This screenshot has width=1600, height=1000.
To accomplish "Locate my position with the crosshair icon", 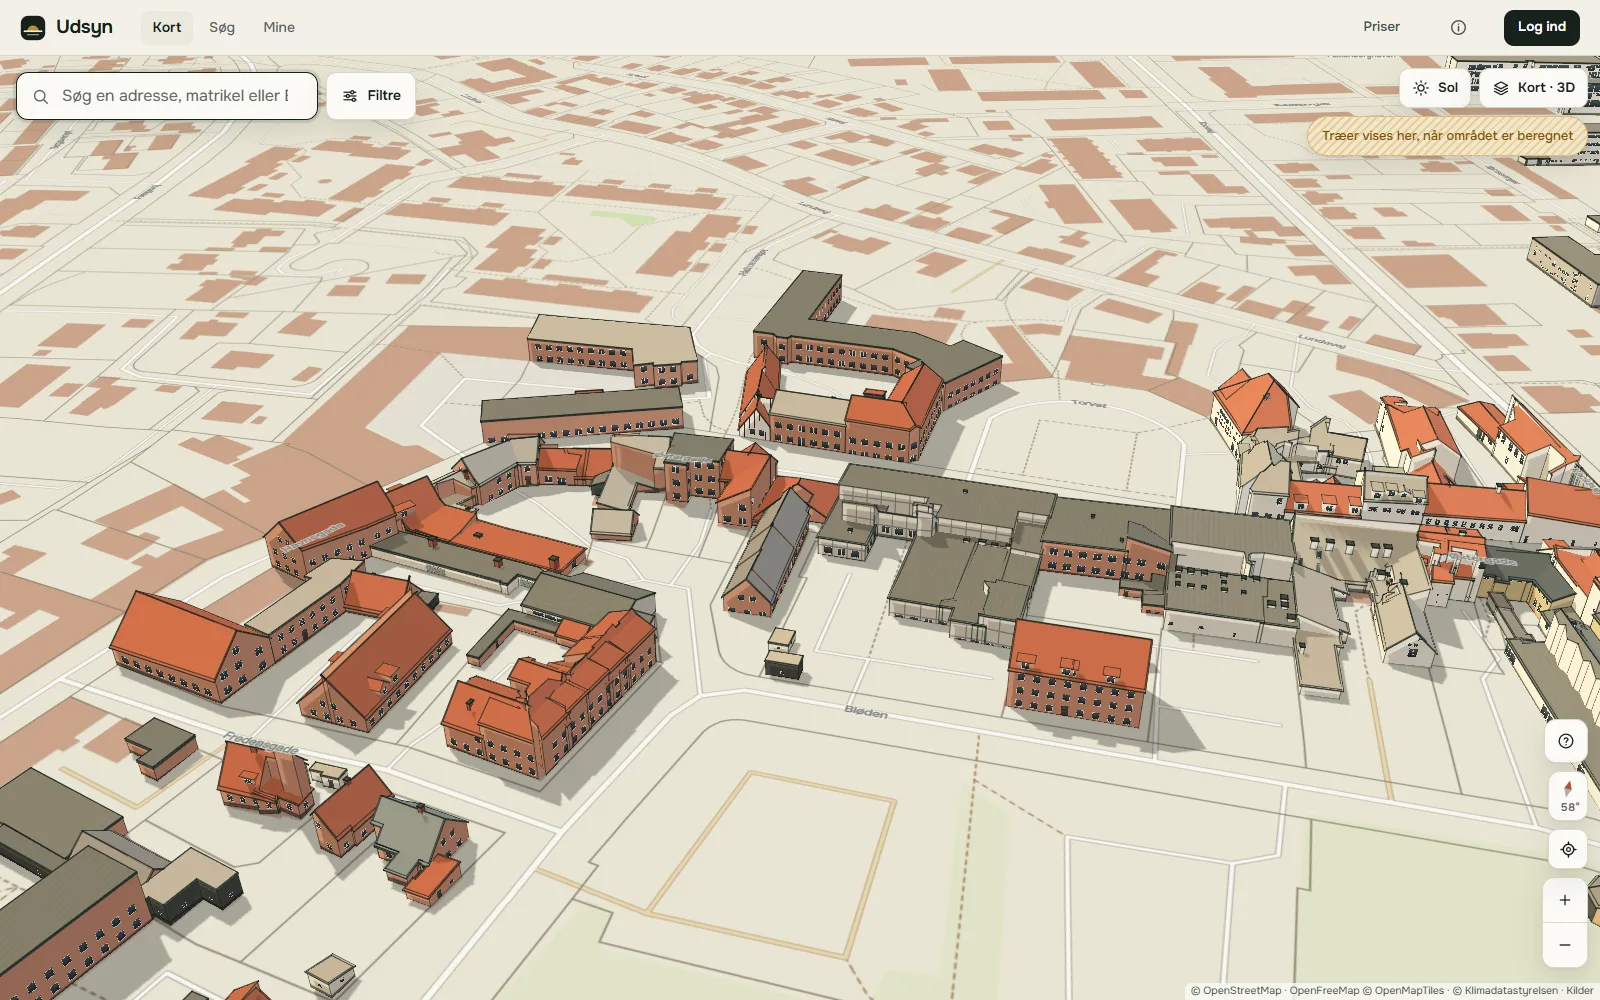I will click(1568, 850).
